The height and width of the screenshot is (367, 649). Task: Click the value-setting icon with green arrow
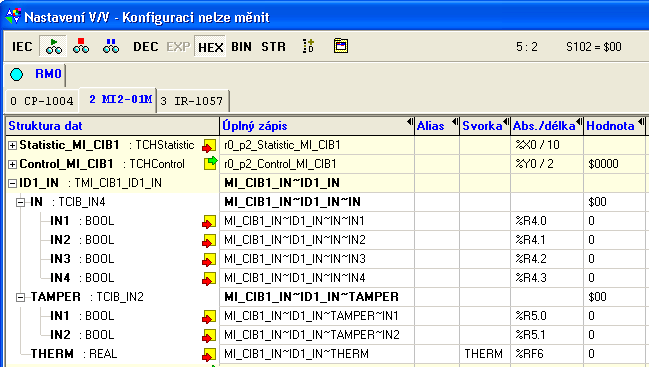click(x=308, y=46)
